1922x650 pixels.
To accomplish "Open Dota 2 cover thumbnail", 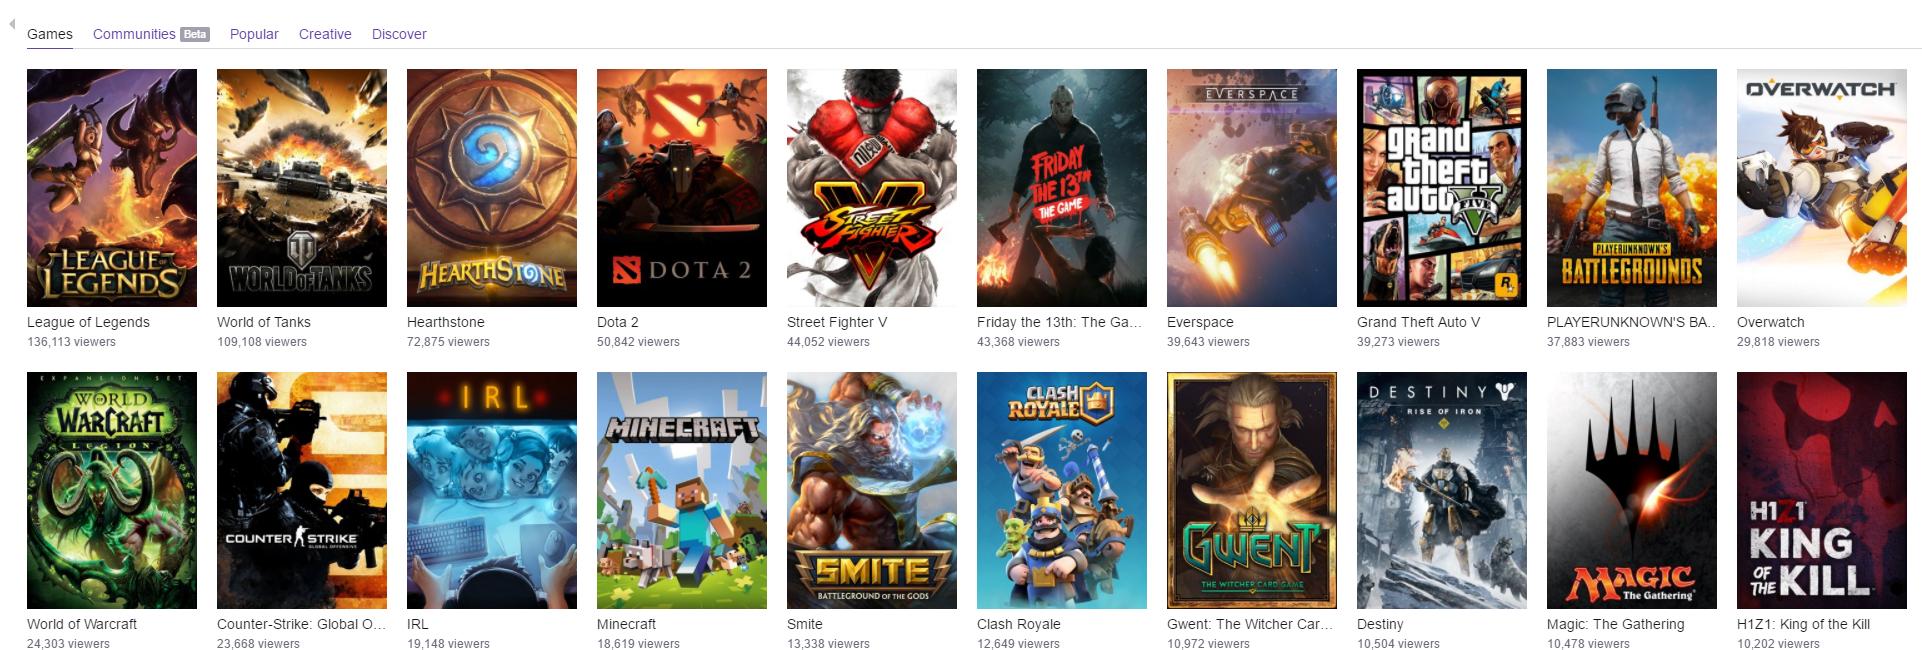I will (682, 188).
